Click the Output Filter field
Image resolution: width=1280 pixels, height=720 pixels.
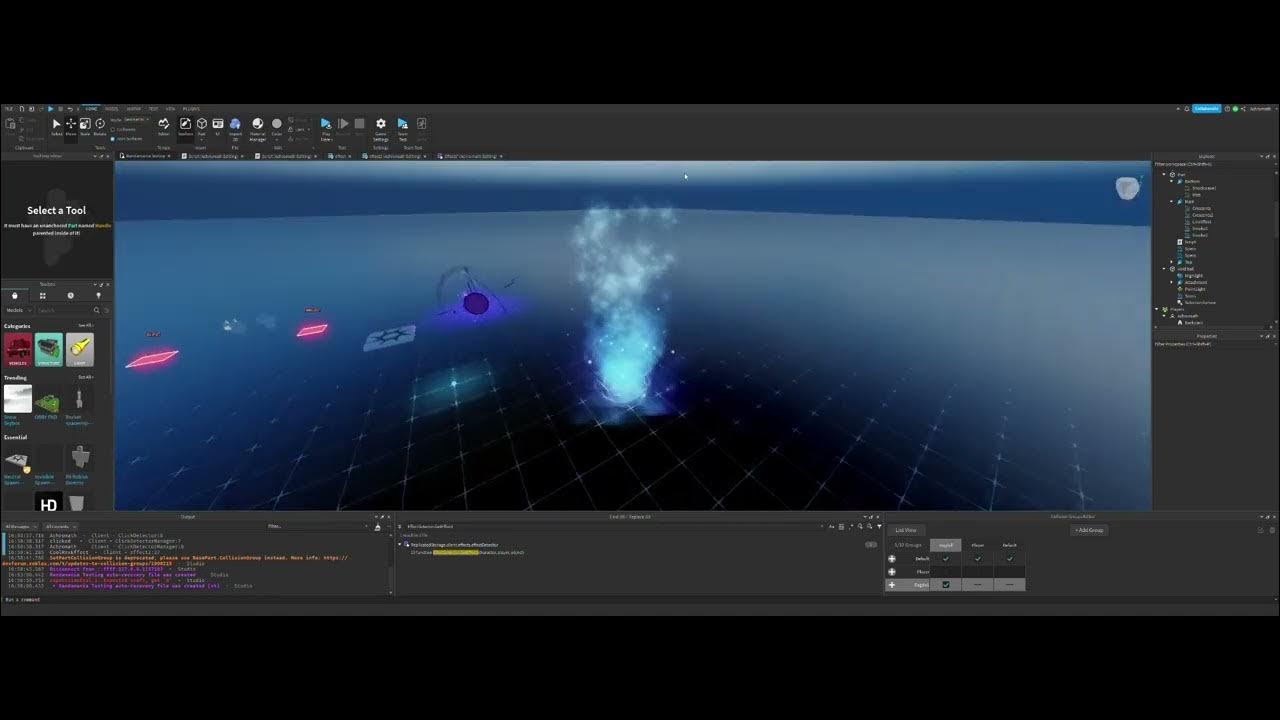click(x=317, y=526)
